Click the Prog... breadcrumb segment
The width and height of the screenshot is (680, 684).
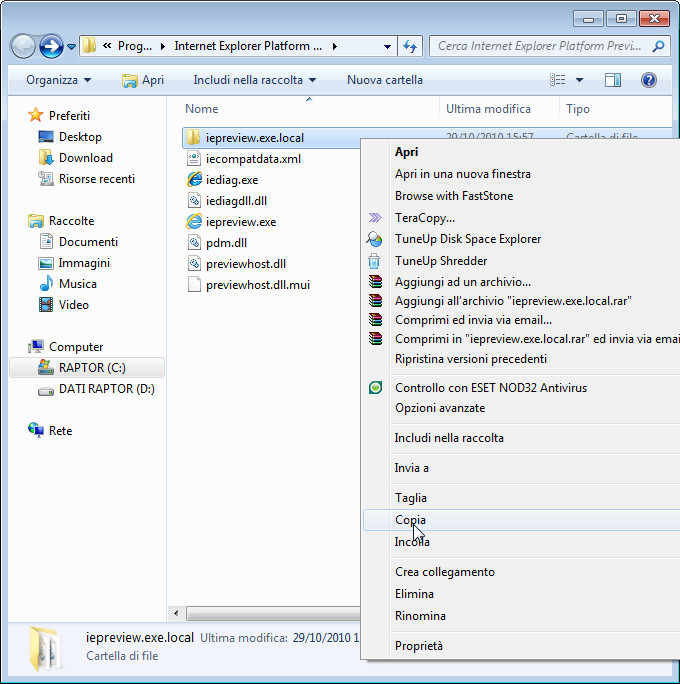pos(135,46)
